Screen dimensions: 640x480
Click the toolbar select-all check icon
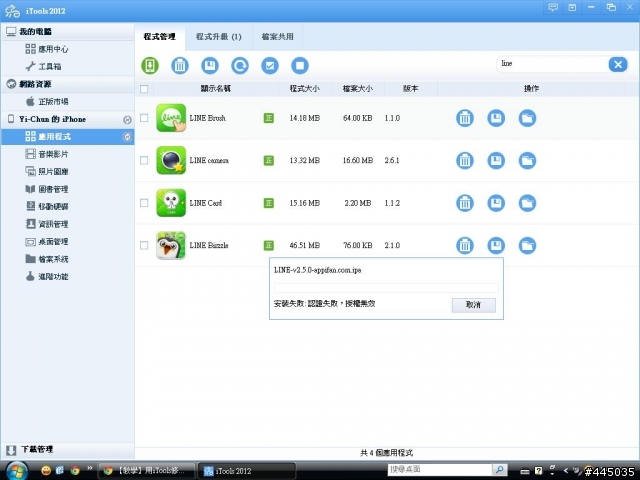[270, 65]
